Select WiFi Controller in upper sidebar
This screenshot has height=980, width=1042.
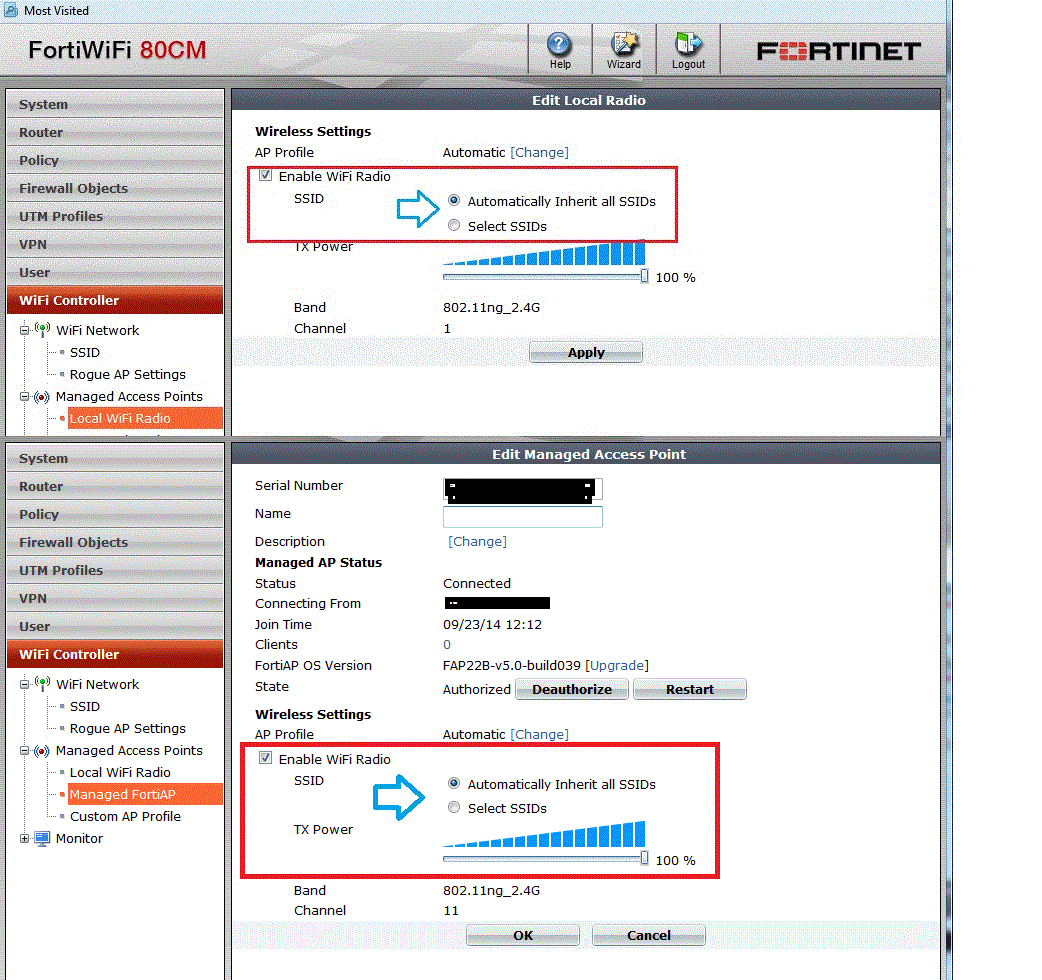(x=115, y=300)
